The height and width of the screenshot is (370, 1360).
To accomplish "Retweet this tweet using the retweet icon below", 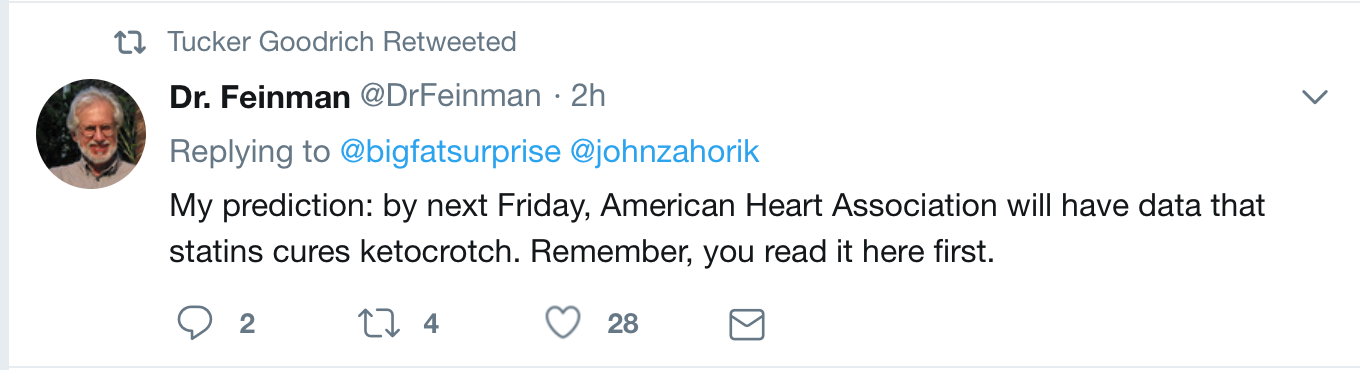I will coord(379,323).
